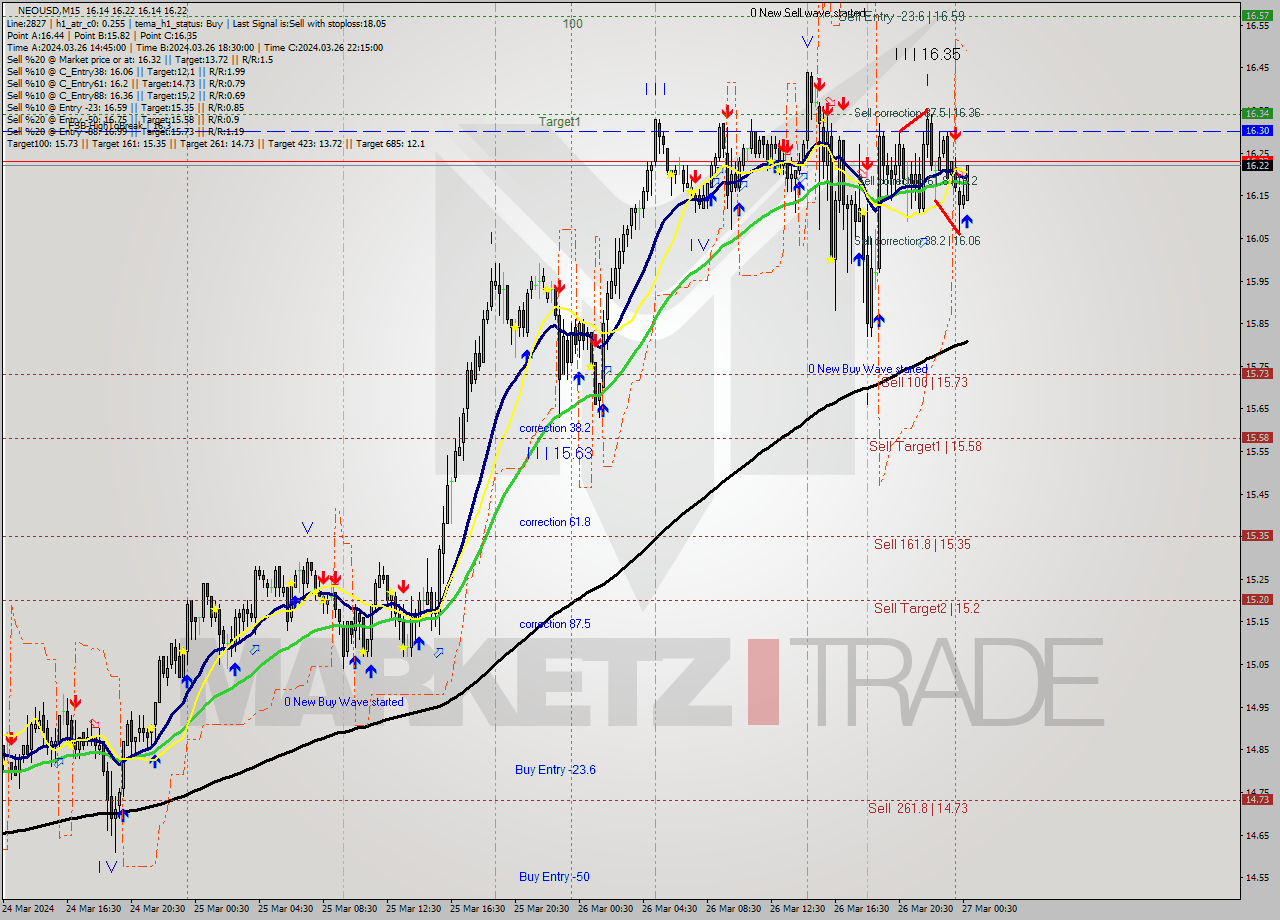
Task: Click the '27 Mar 00:30' time axis label
Action: (989, 909)
